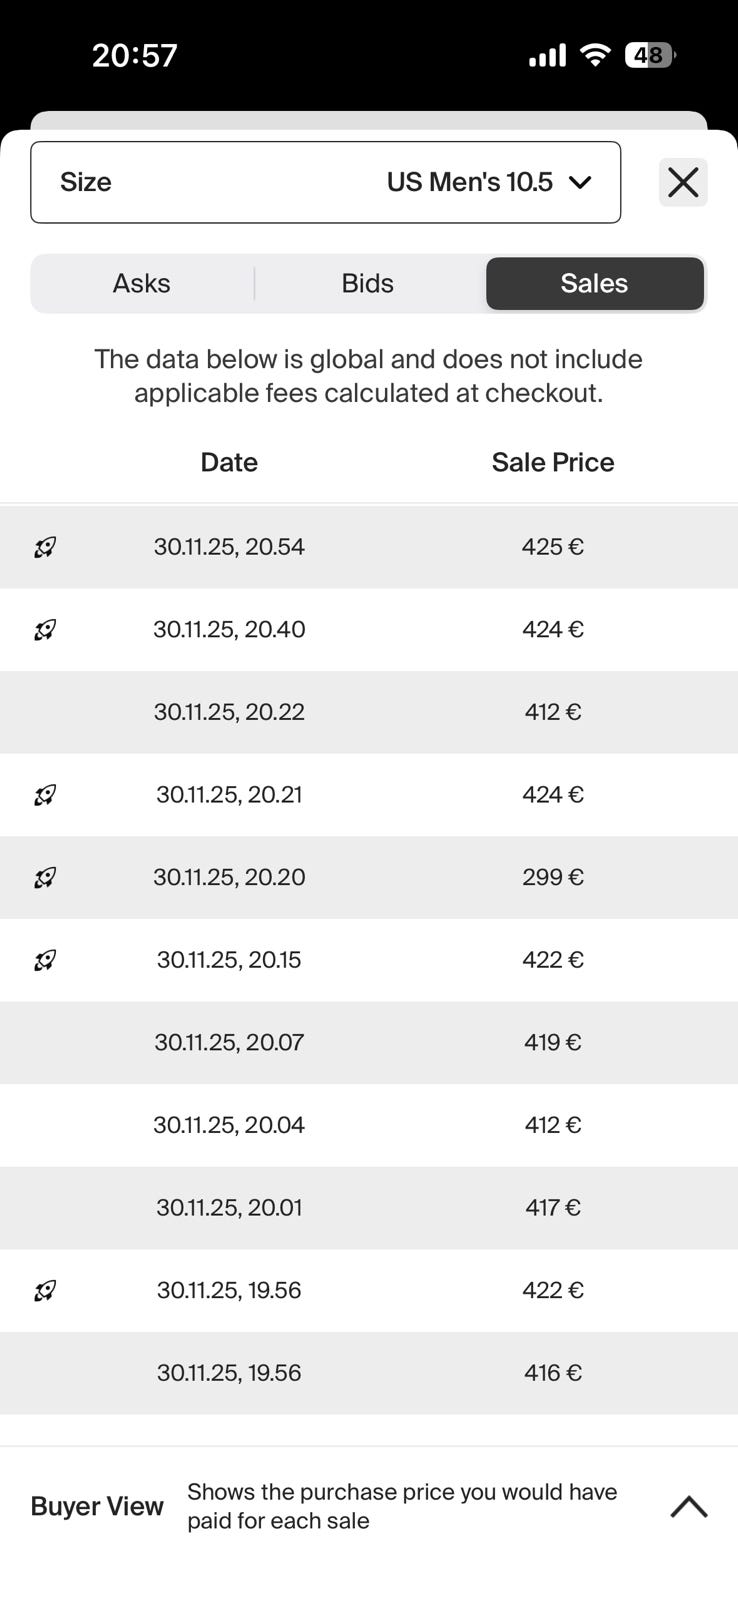
Task: Click the Sale Price column header
Action: pyautogui.click(x=552, y=462)
